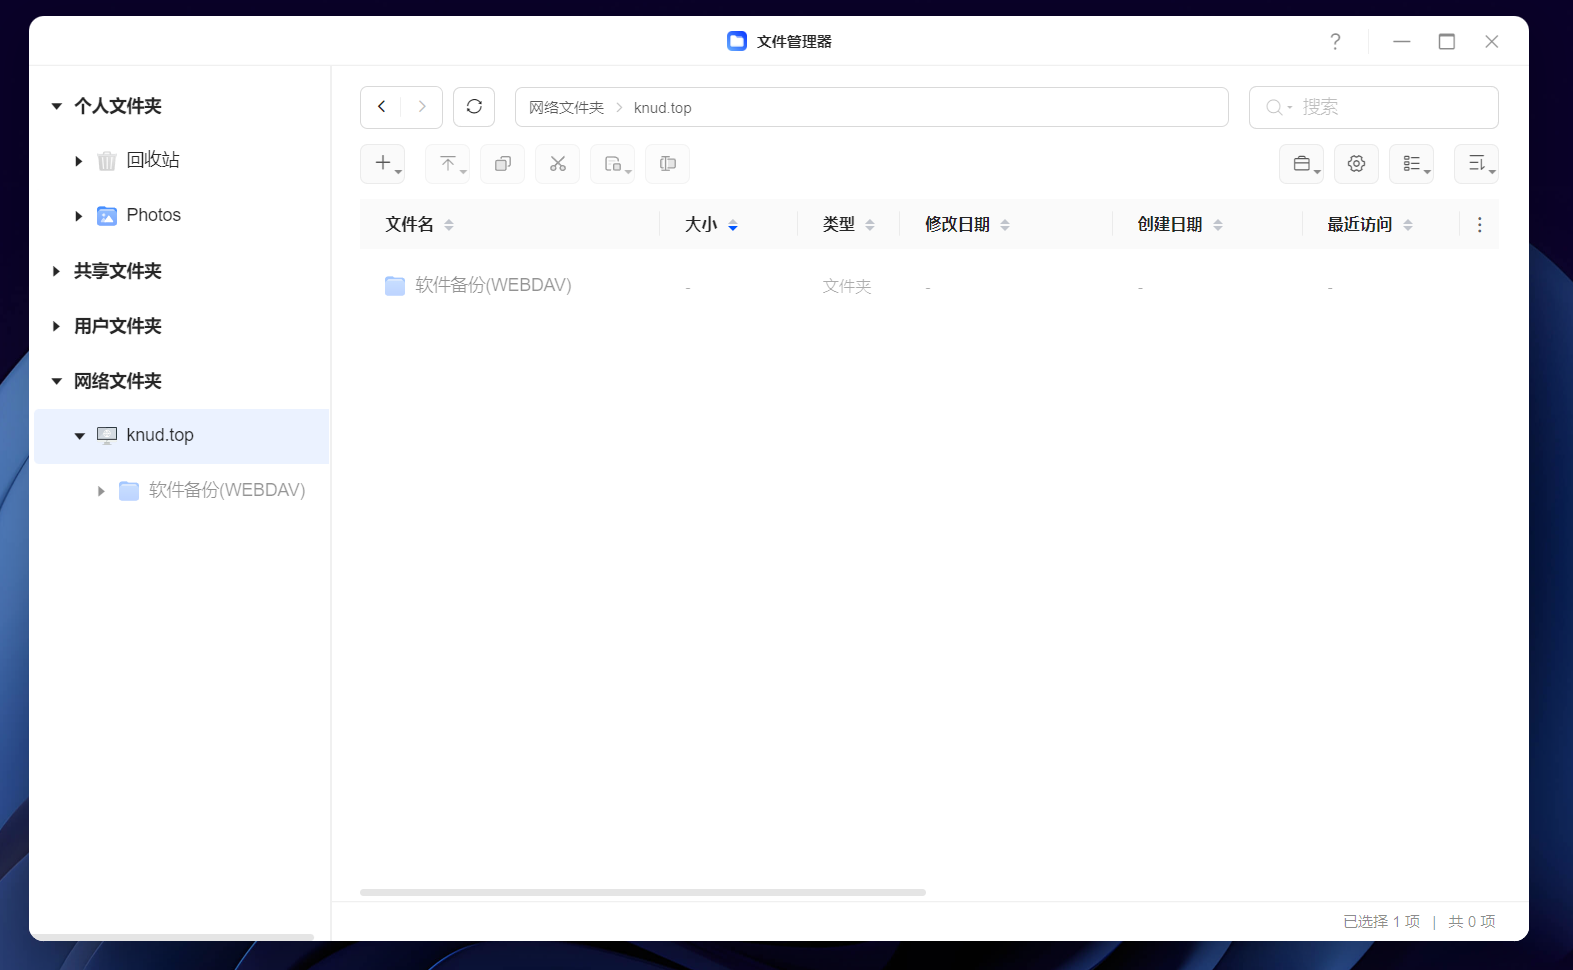Open file manager settings gear
This screenshot has height=970, width=1573.
(x=1356, y=164)
